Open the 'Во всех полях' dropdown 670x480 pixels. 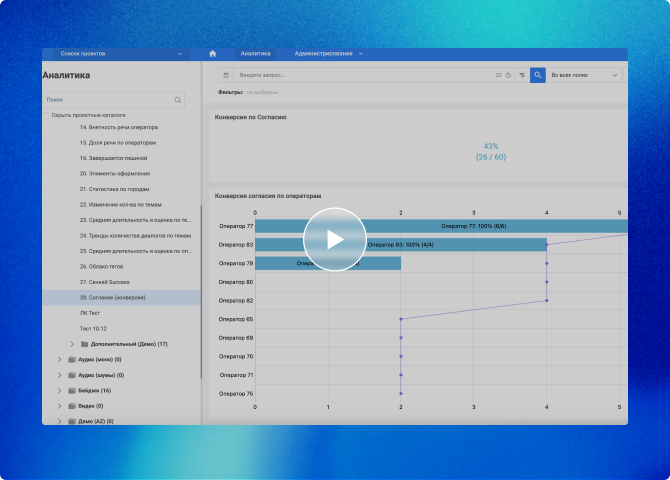pos(584,75)
